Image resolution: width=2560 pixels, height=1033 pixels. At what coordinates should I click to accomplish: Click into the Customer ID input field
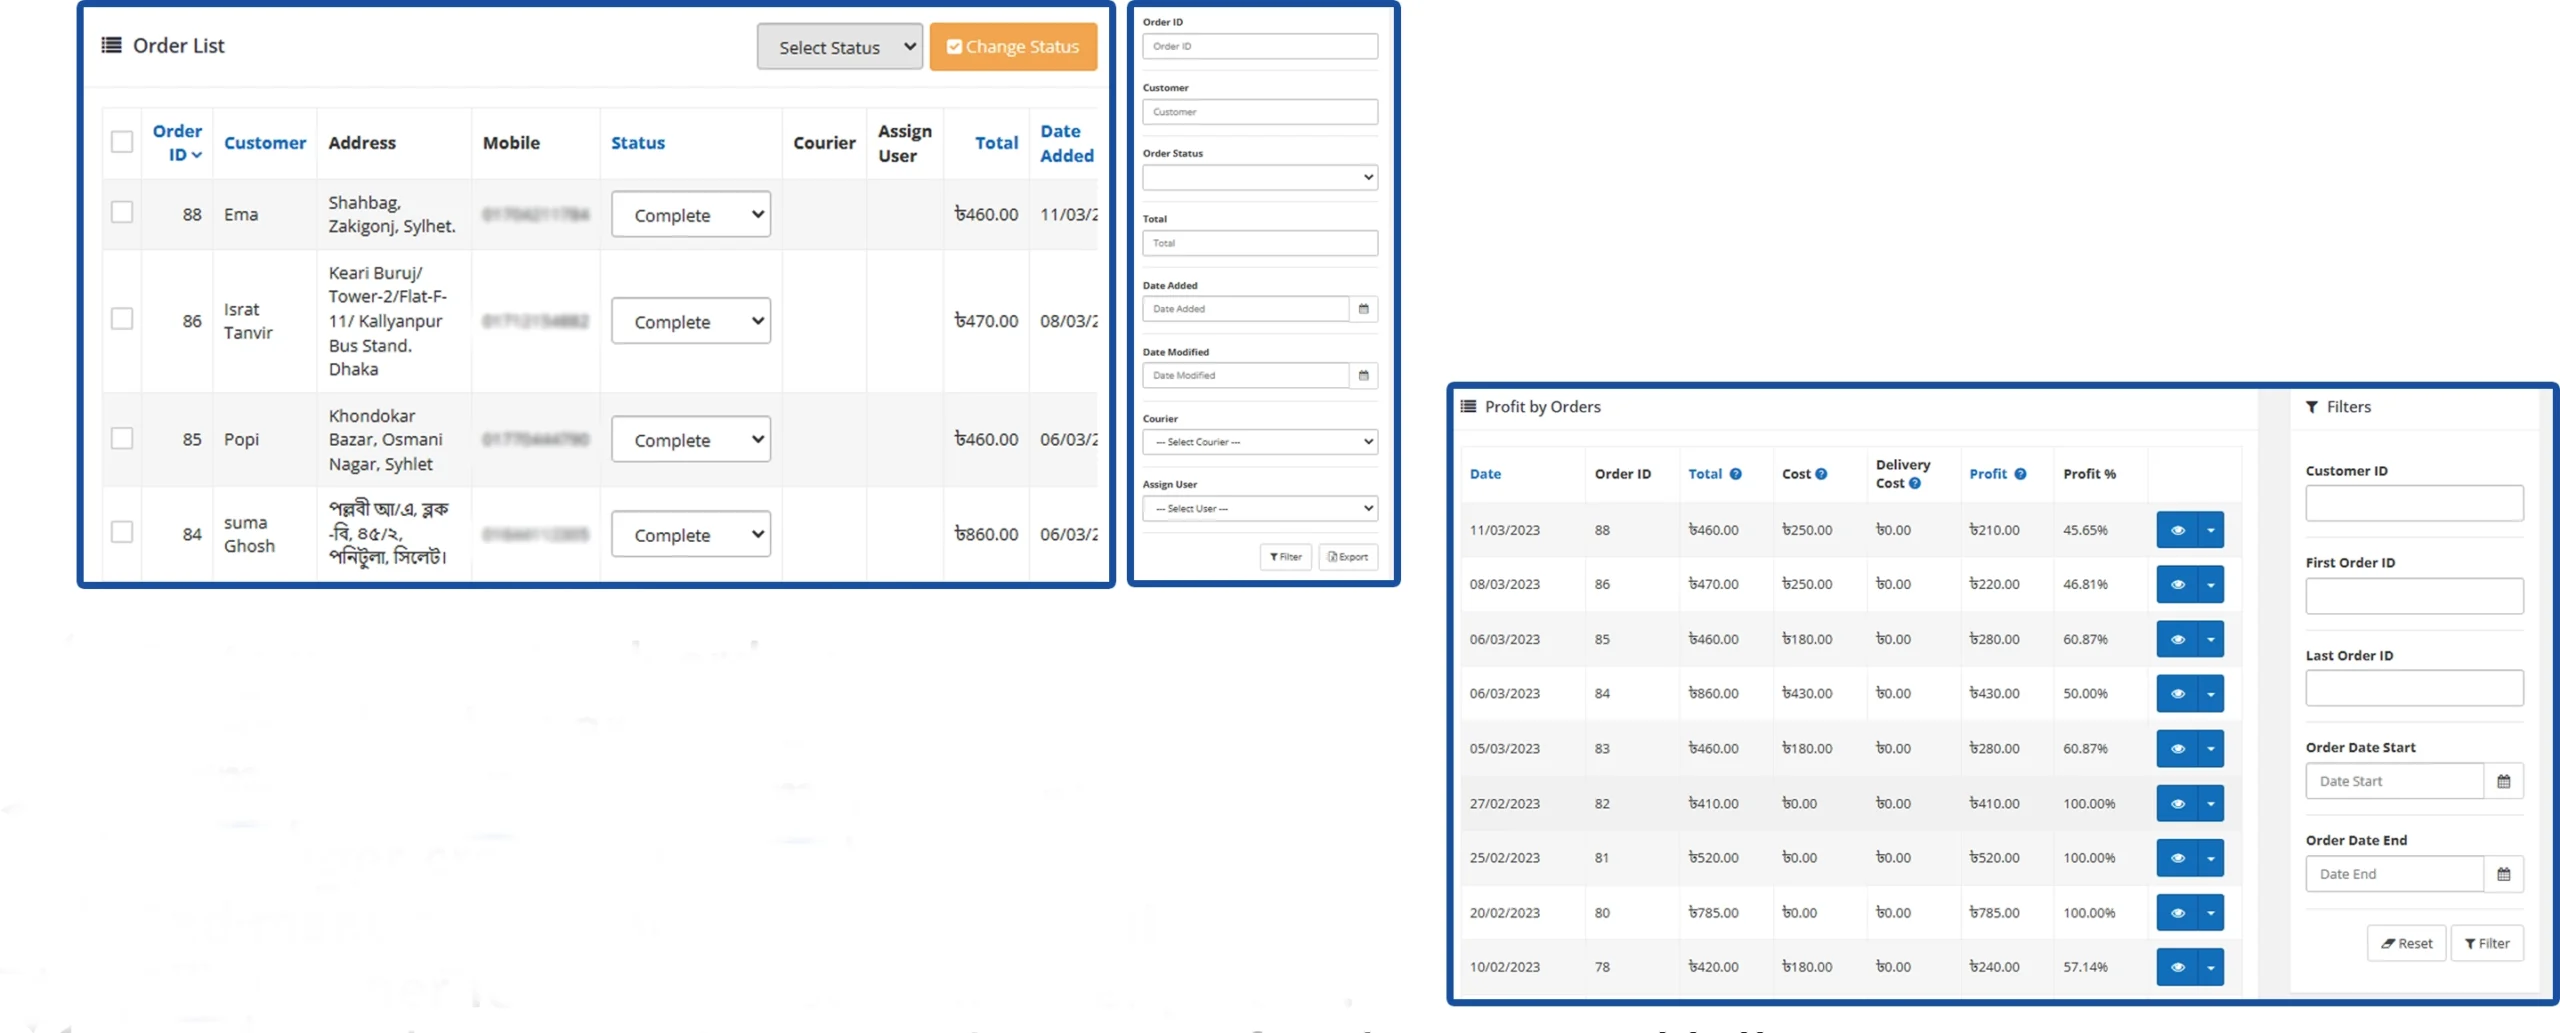point(2413,503)
